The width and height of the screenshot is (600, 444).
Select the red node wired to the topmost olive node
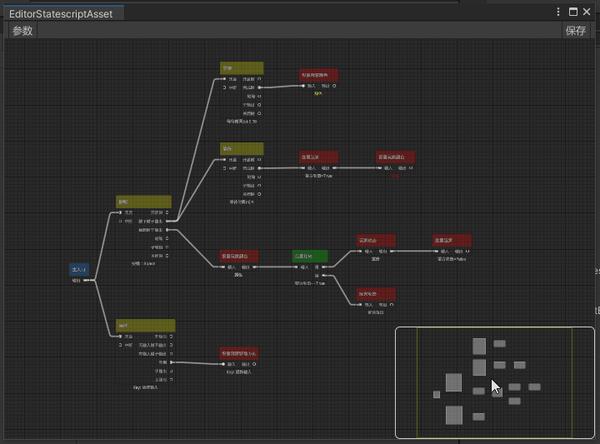click(319, 75)
